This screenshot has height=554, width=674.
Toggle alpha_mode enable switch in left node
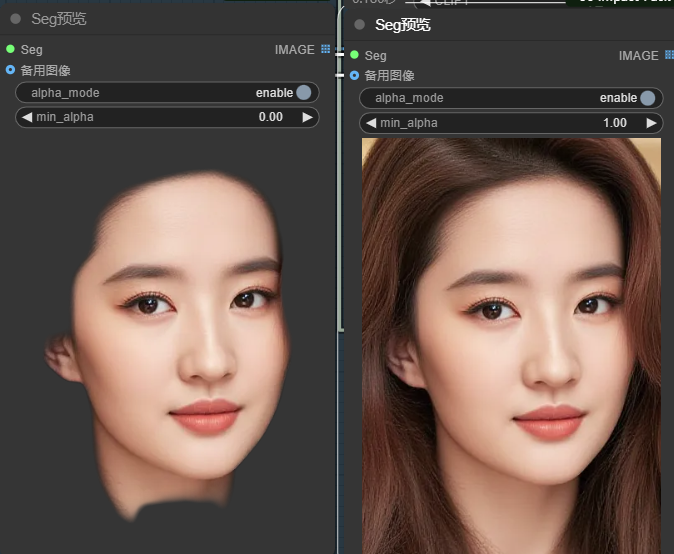[303, 92]
